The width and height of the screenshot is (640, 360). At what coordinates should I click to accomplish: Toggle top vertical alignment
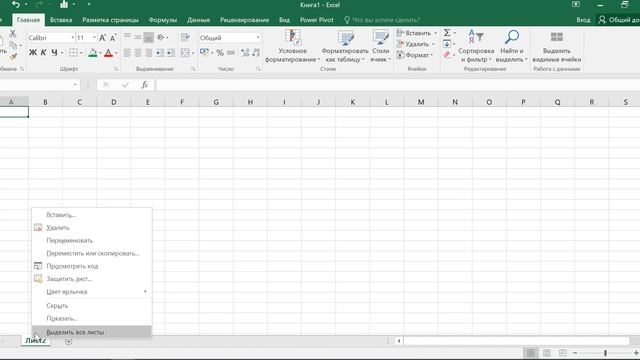(127, 37)
